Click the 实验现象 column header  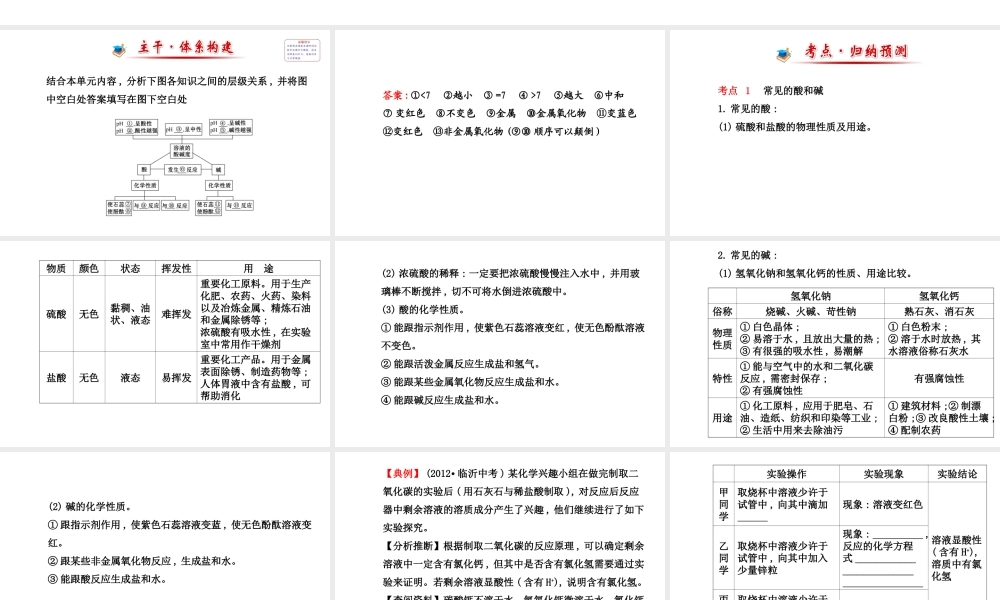point(883,474)
